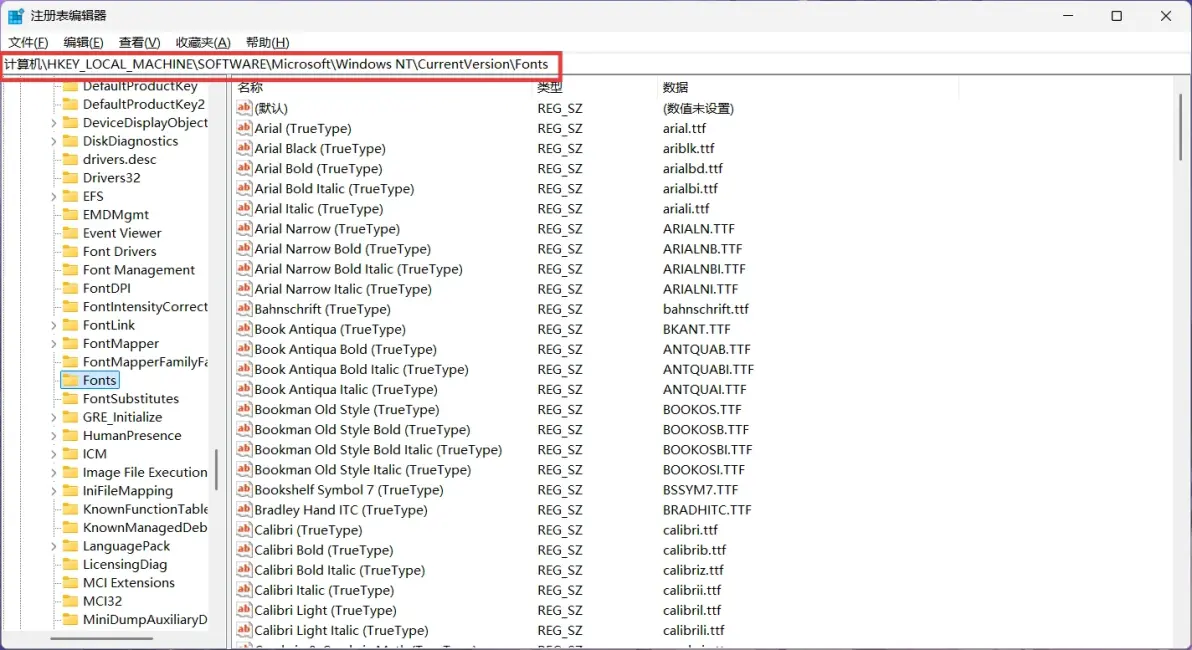Click the string value icon for (默认)
1192x650 pixels.
pyautogui.click(x=244, y=108)
